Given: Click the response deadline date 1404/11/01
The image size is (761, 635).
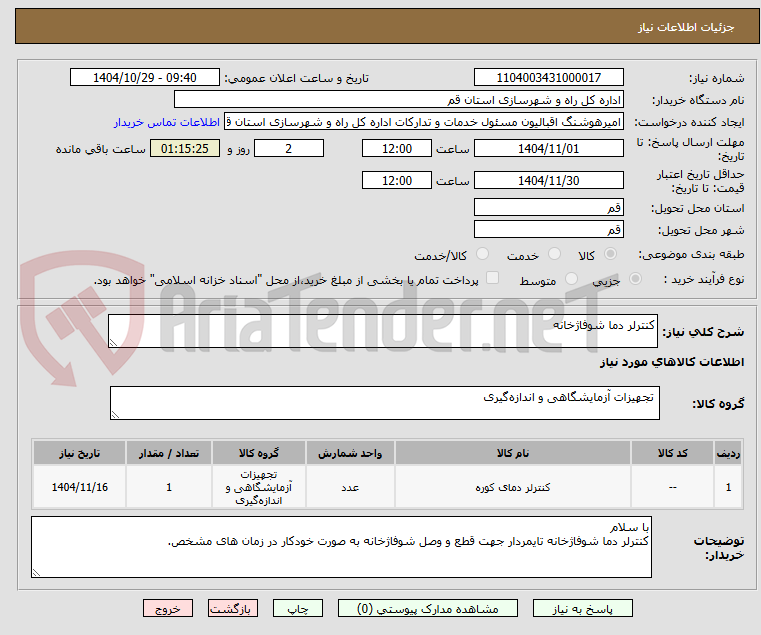Looking at the screenshot, I should tap(548, 148).
